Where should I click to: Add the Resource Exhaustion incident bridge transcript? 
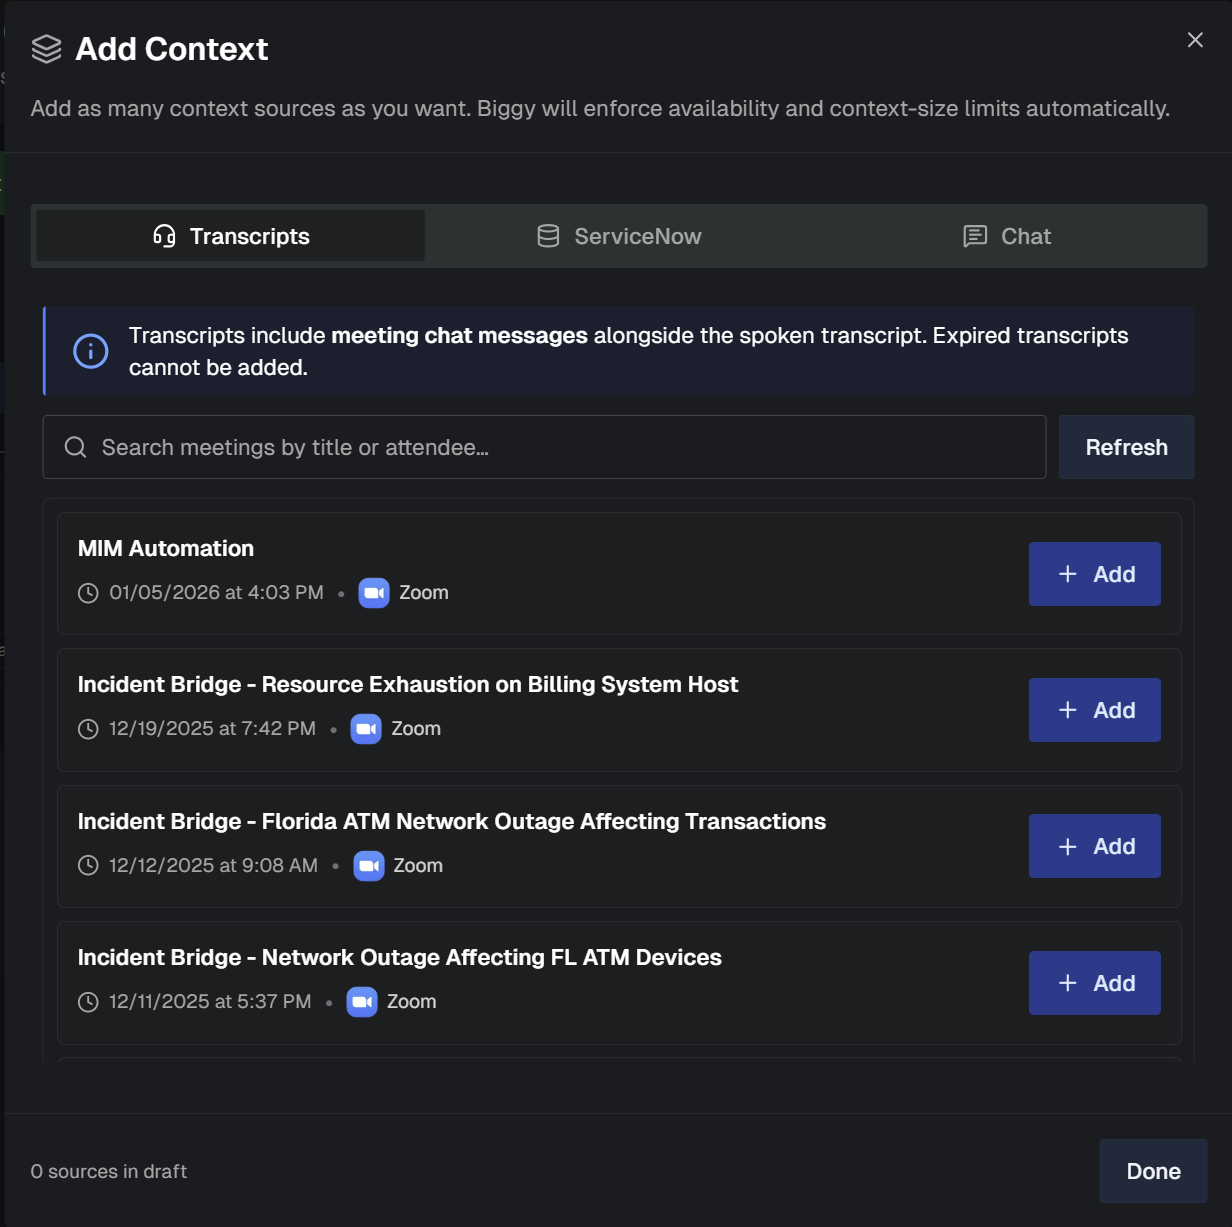[x=1094, y=710]
